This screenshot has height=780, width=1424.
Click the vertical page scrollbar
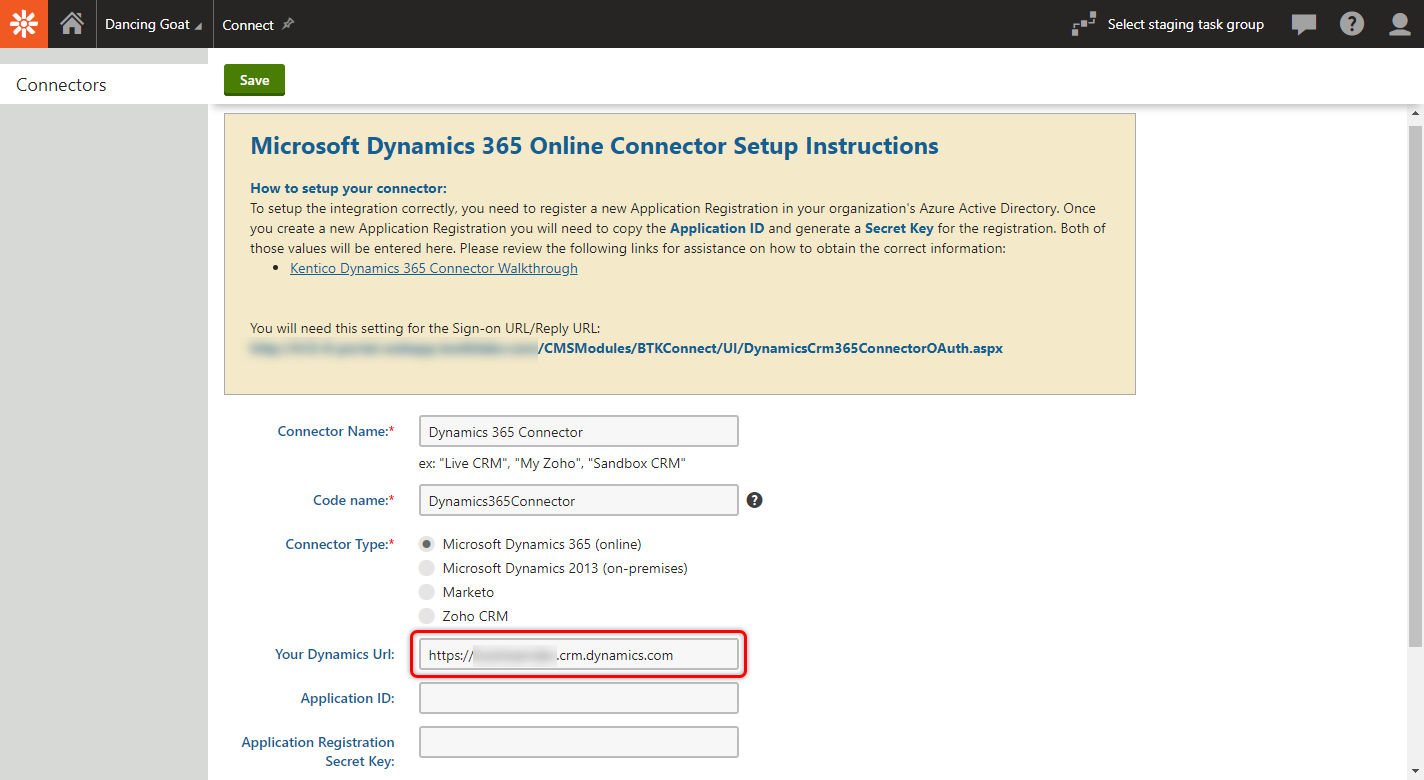point(1416,385)
